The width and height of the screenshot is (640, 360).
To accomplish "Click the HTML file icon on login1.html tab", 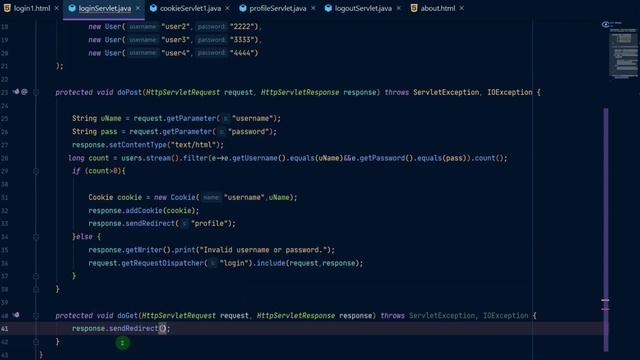I will (7, 8).
